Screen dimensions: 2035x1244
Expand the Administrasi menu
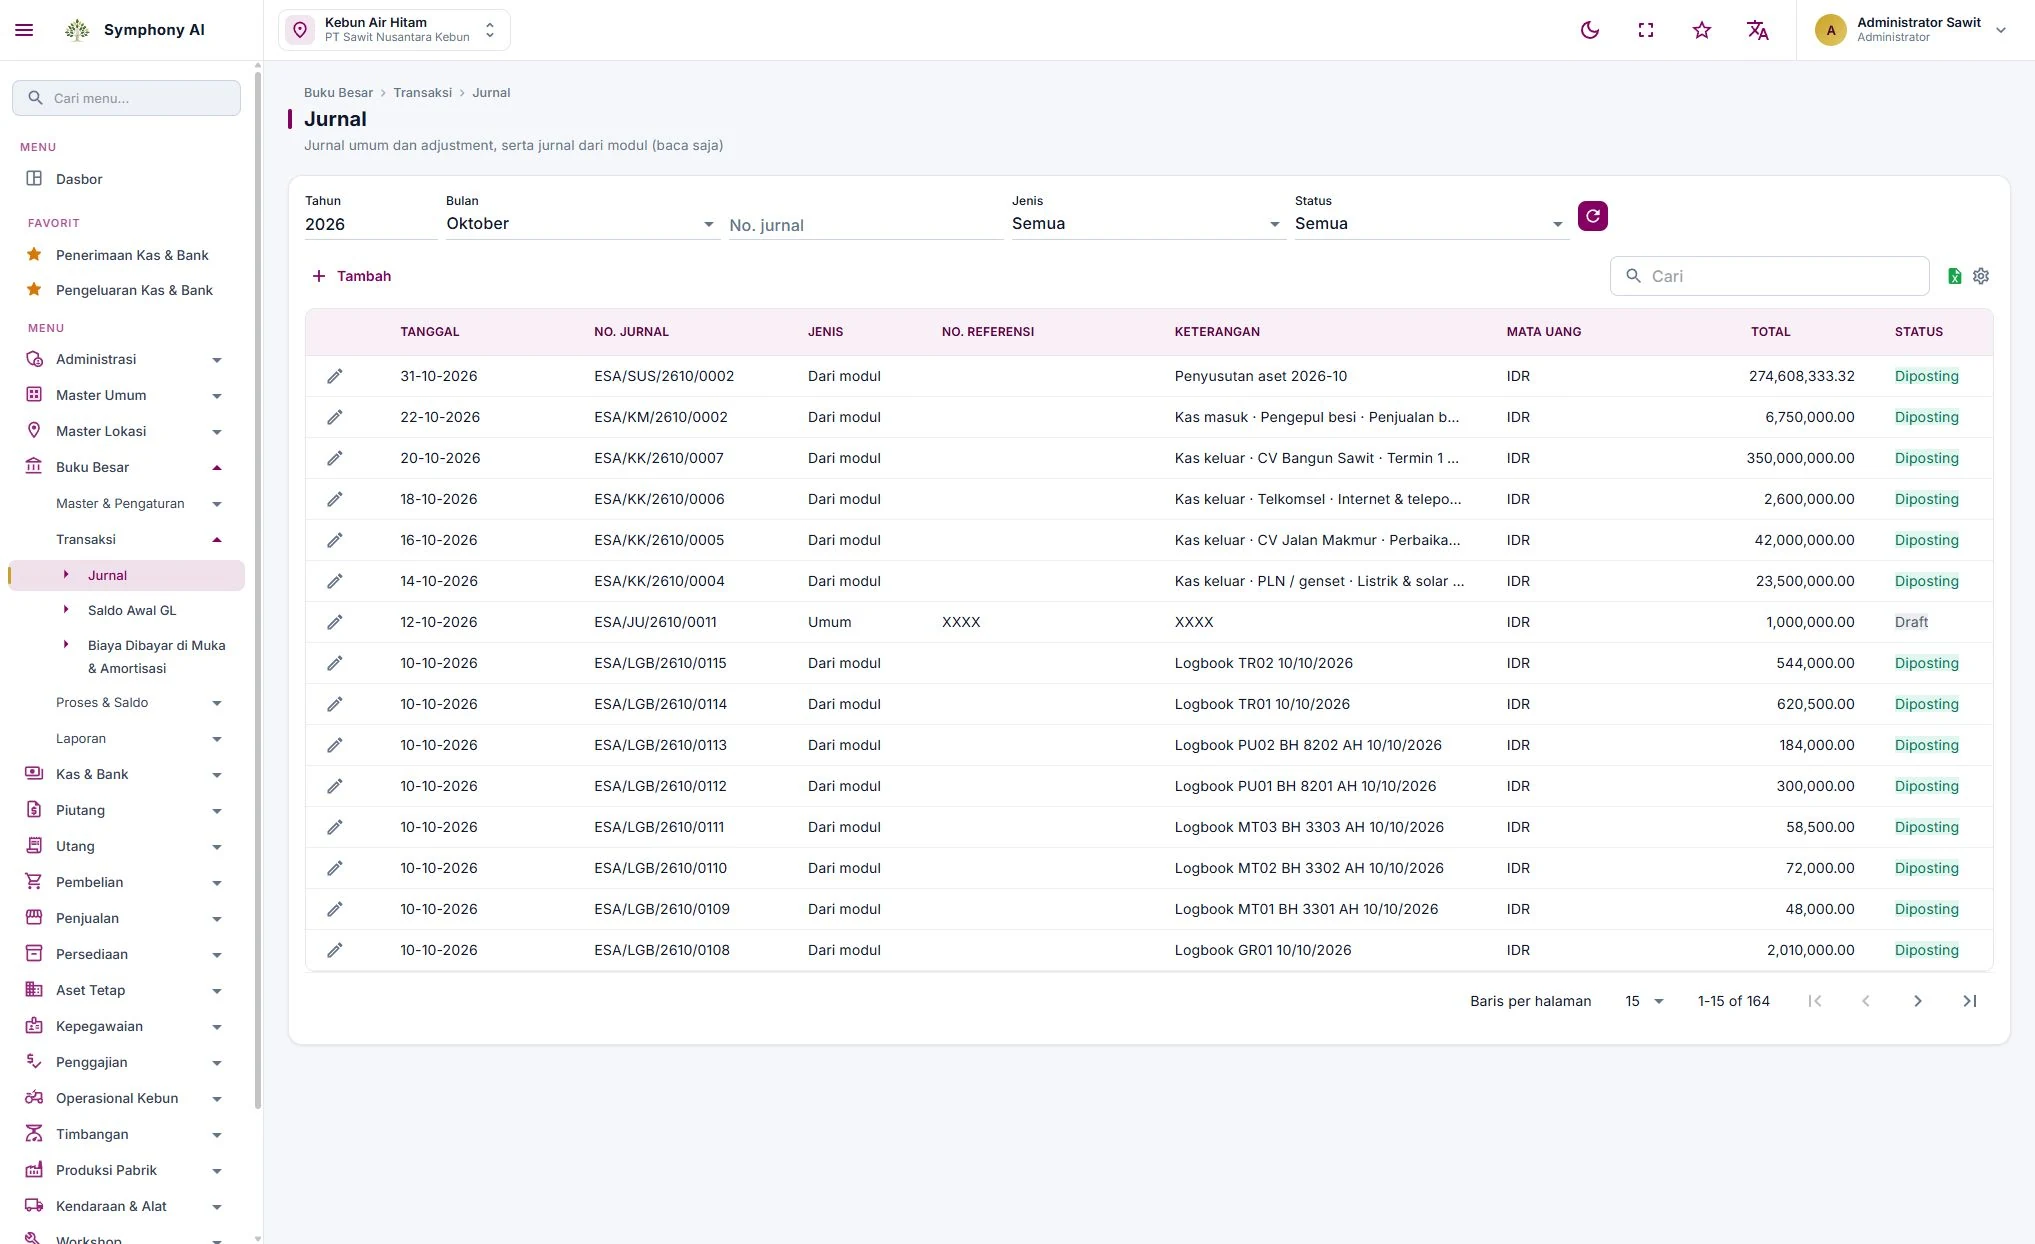click(x=126, y=359)
